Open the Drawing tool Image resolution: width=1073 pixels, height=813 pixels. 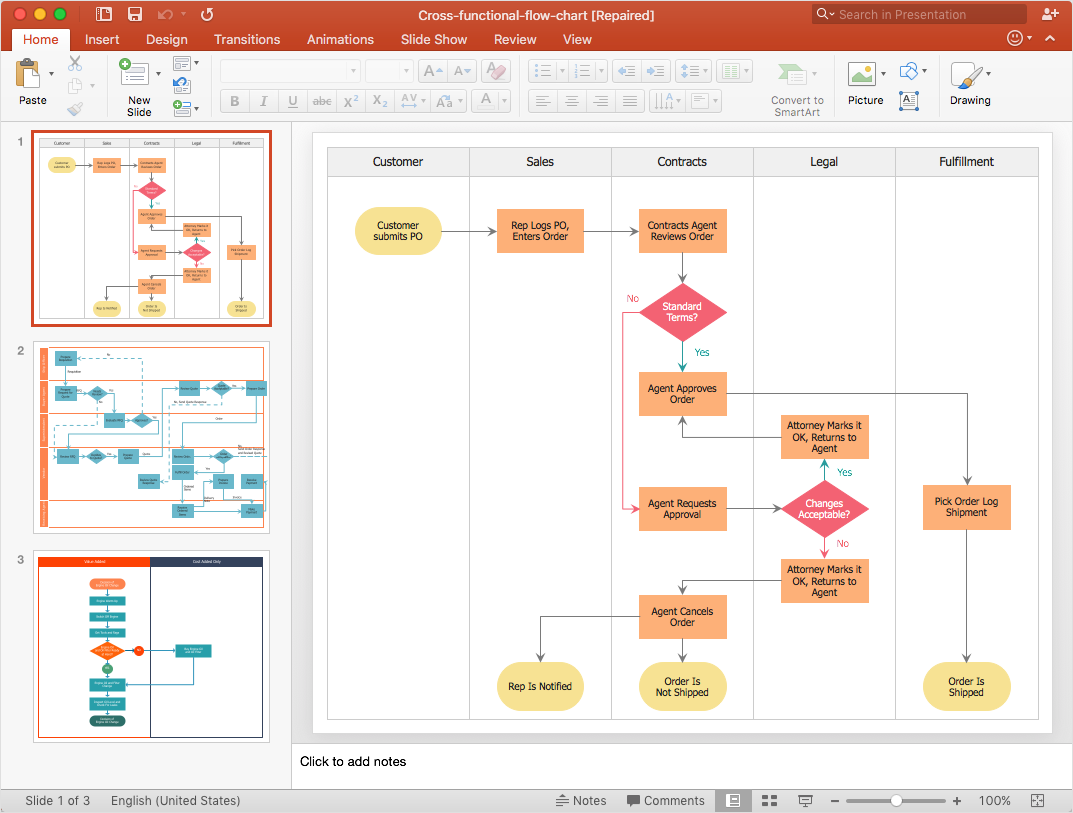pyautogui.click(x=963, y=75)
